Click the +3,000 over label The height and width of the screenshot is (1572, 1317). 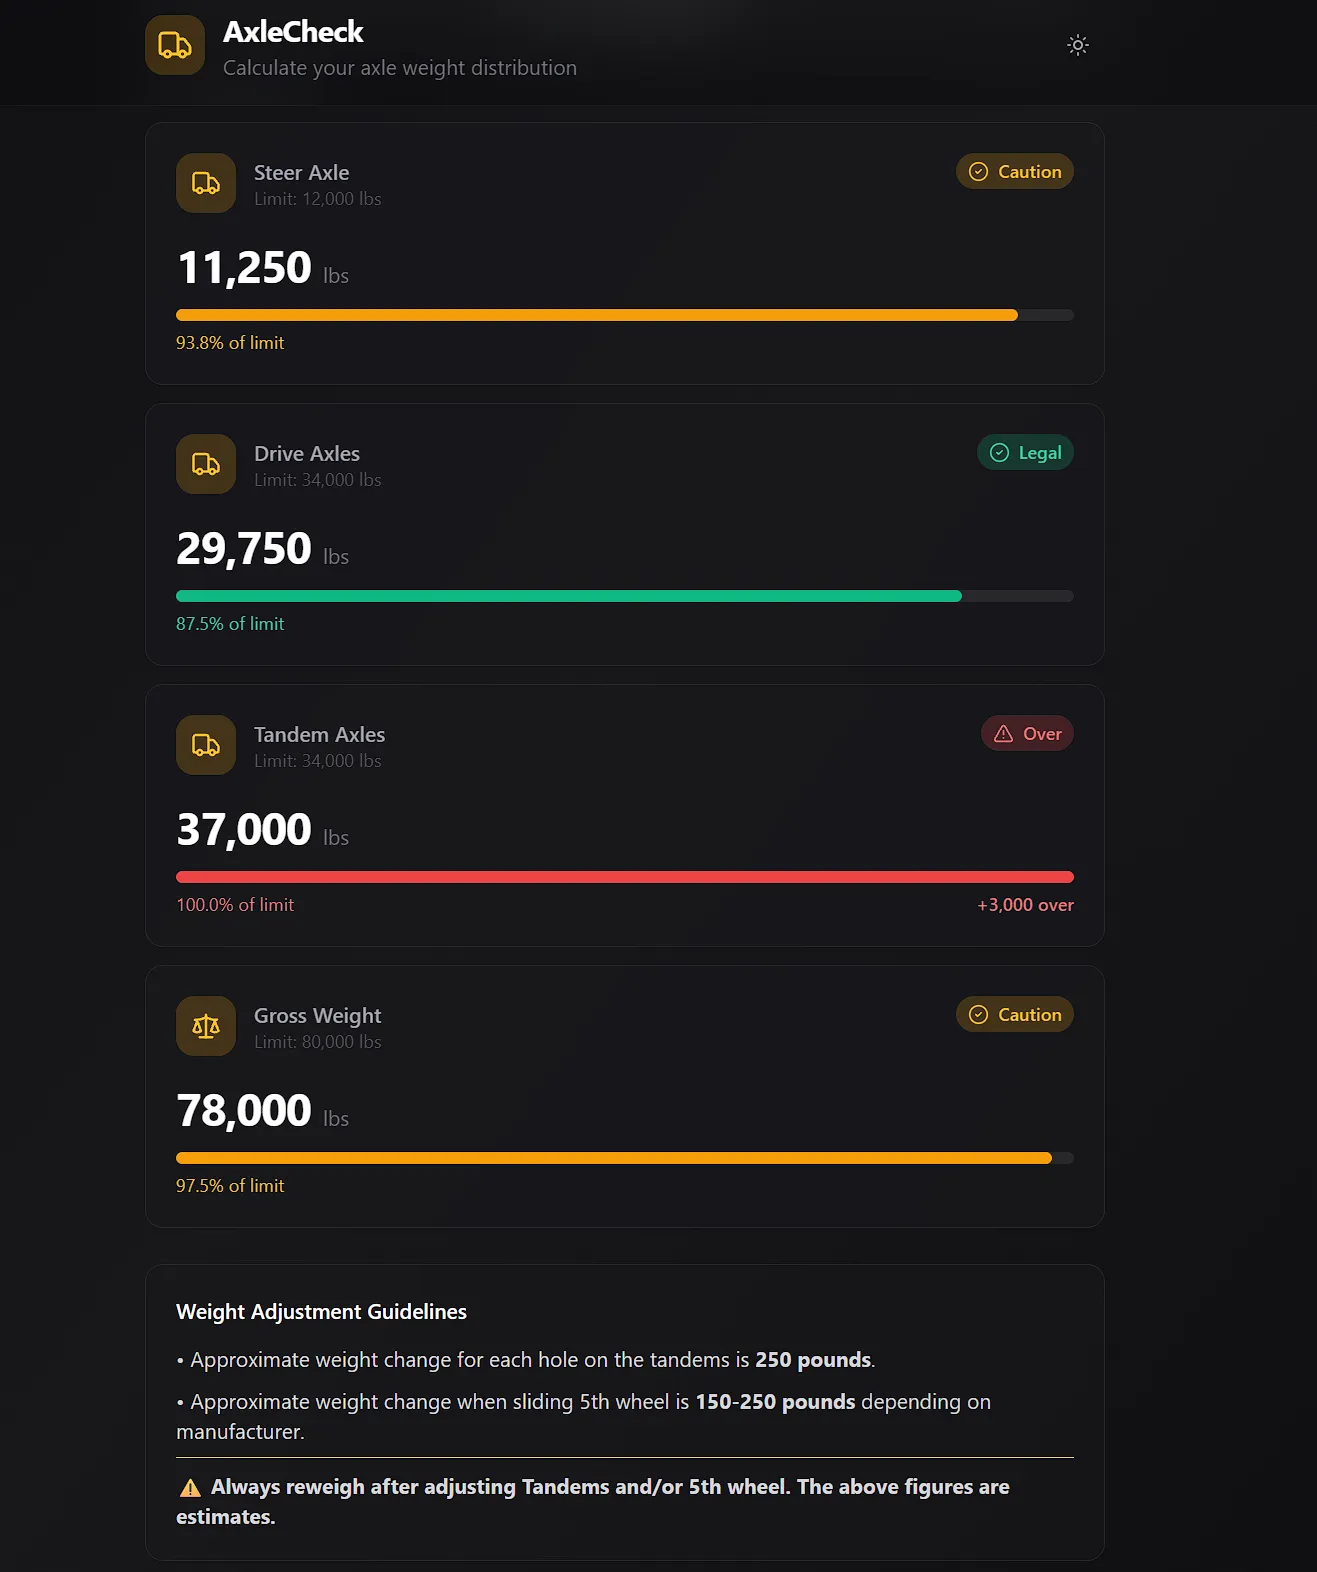coord(1025,905)
